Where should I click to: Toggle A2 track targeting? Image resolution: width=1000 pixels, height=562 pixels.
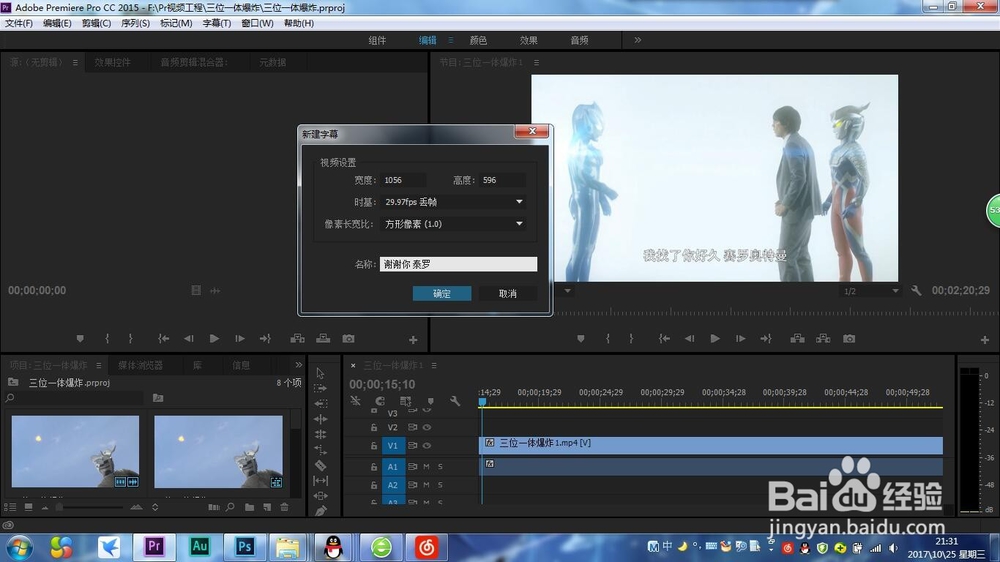coord(392,485)
